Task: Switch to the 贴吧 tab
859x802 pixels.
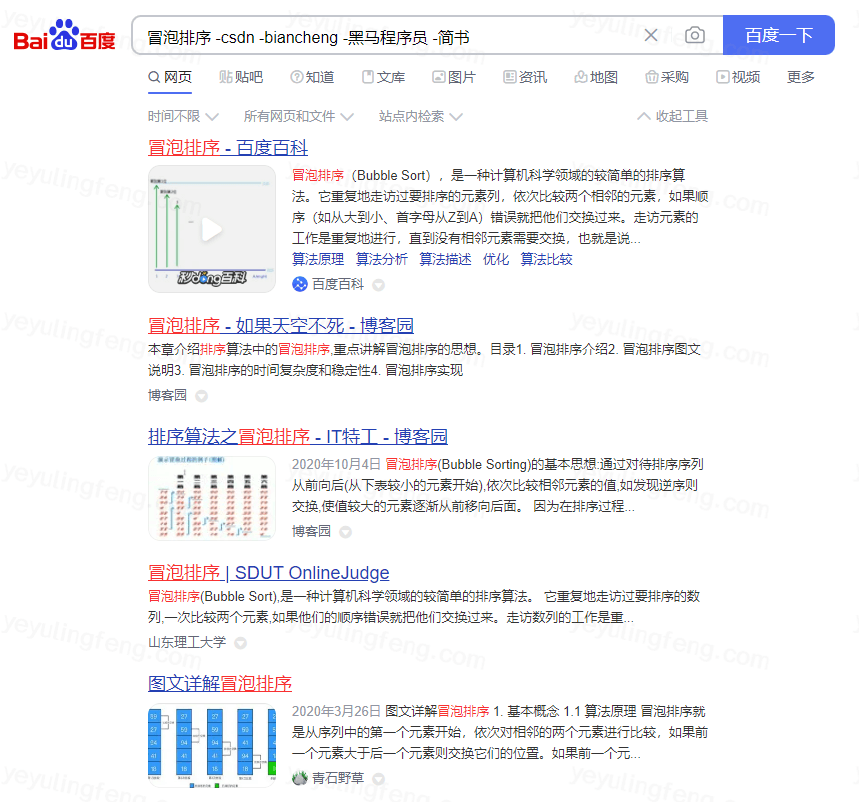Action: 241,77
